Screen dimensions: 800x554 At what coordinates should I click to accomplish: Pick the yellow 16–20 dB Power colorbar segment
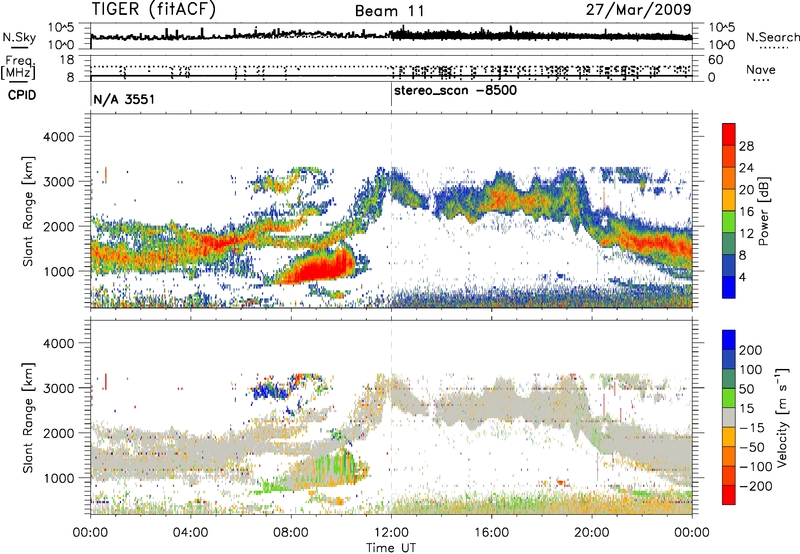[729, 200]
